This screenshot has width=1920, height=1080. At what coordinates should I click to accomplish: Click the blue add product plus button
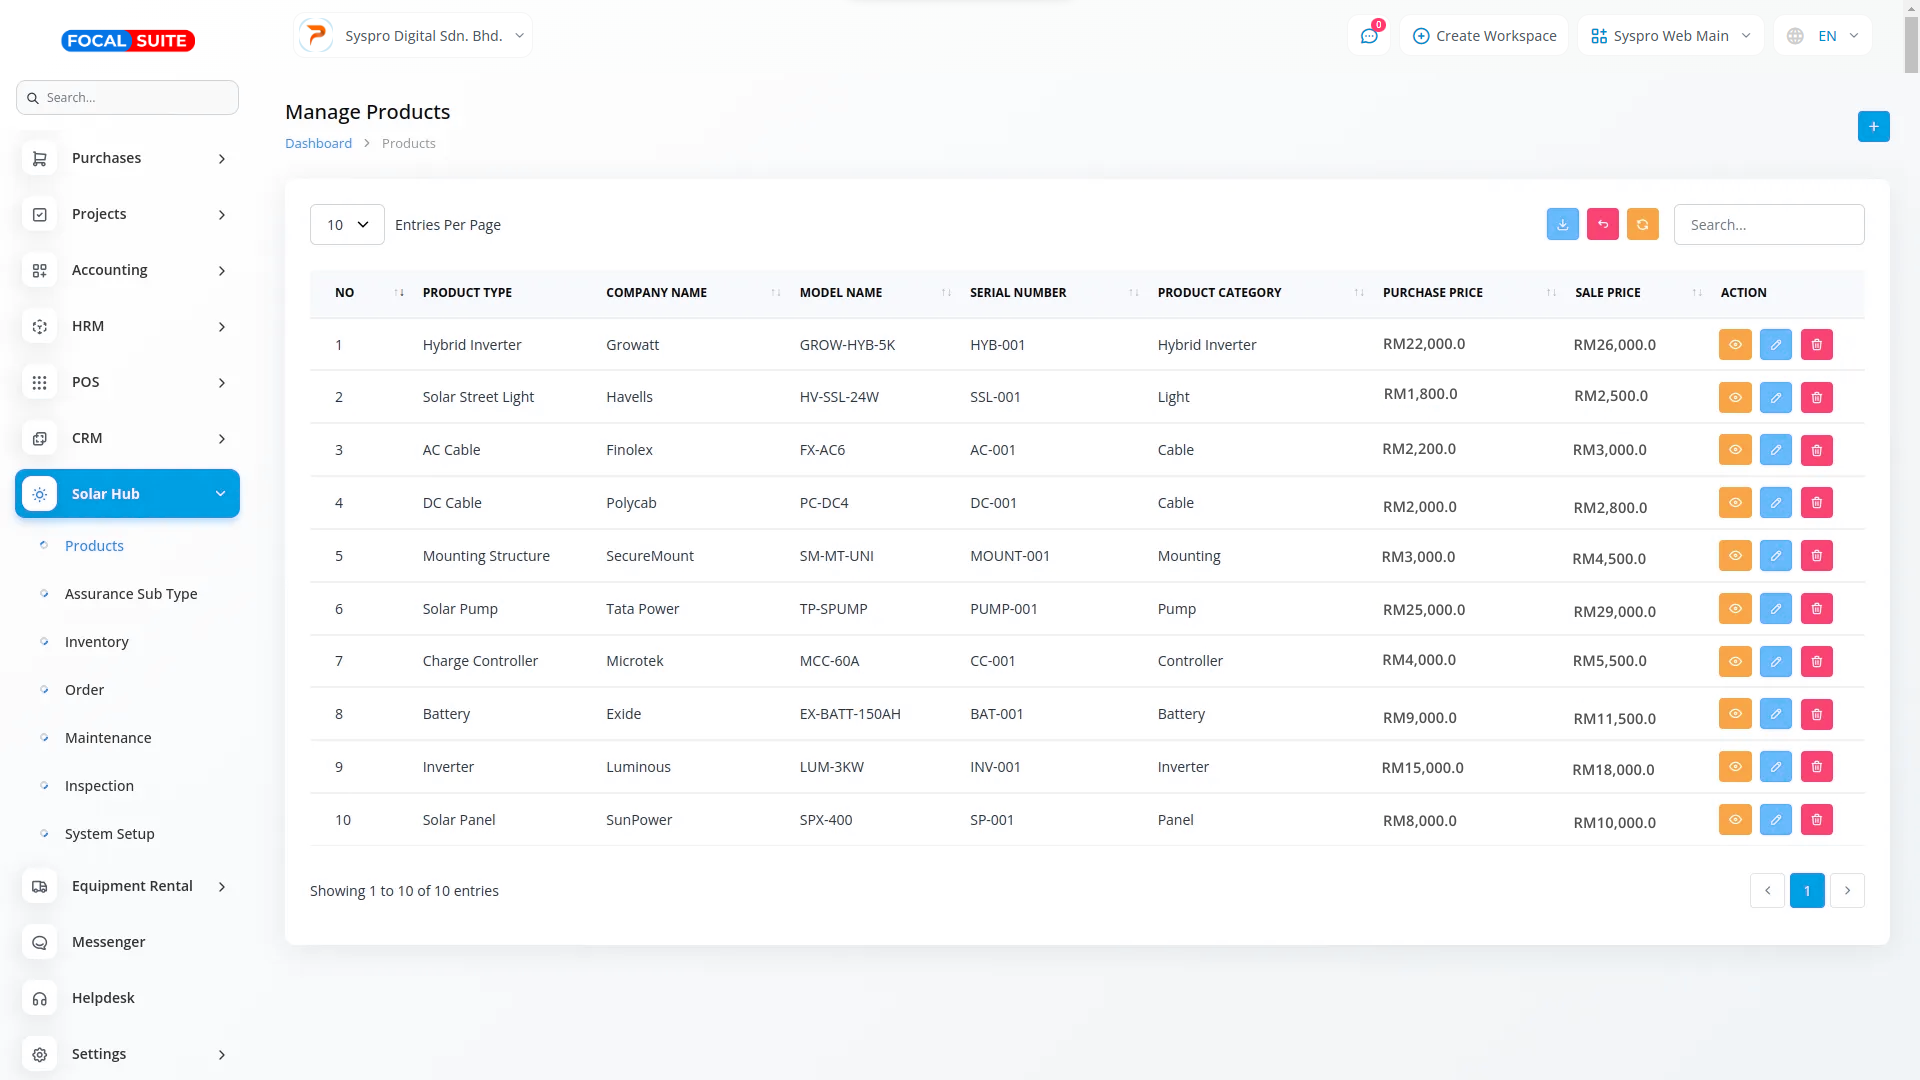[x=1873, y=127]
